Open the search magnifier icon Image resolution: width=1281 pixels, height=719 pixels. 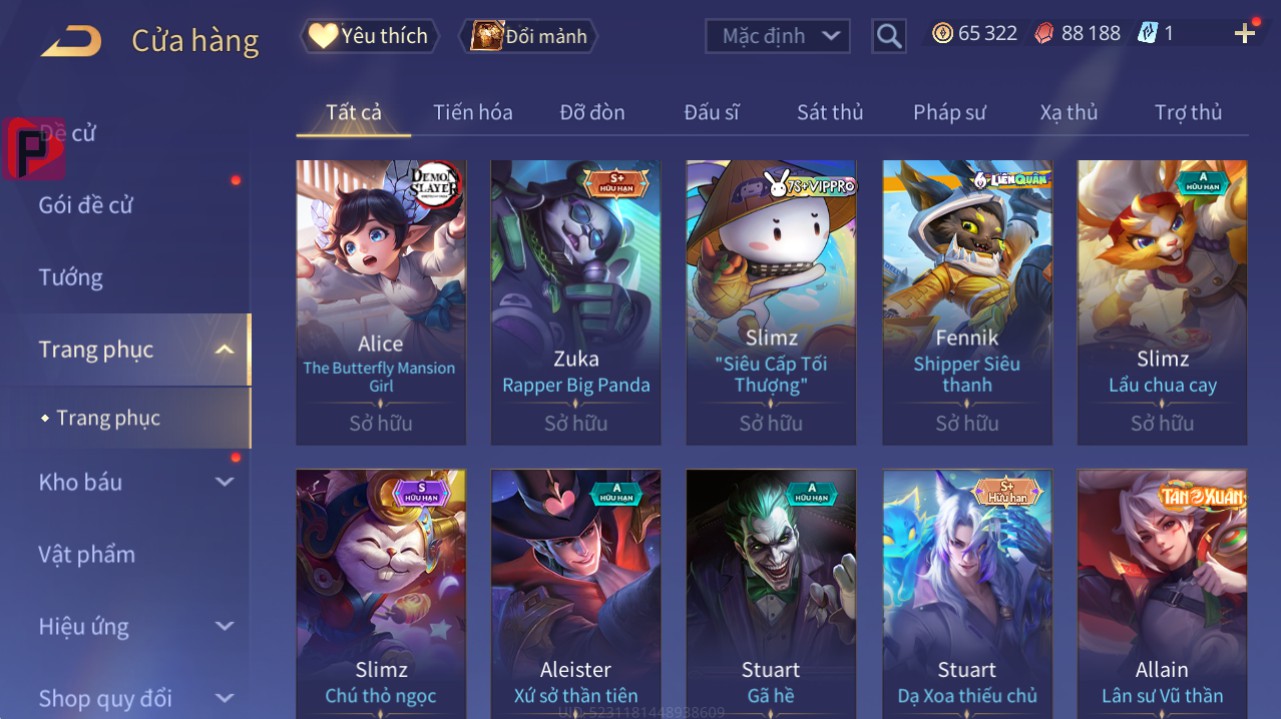click(x=888, y=37)
